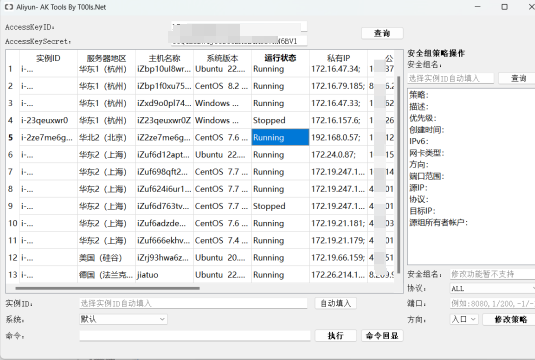Viewport: 535px width, 360px height.
Task: Click the horizontal scrollbar of instance table
Action: (107, 288)
